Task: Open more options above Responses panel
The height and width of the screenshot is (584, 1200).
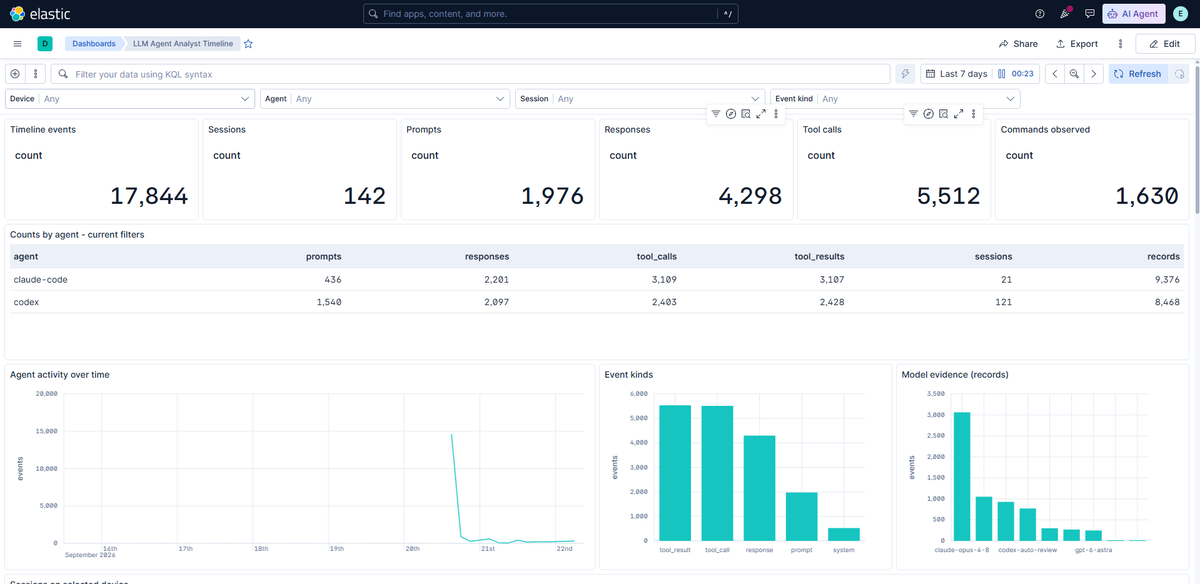Action: coord(776,114)
